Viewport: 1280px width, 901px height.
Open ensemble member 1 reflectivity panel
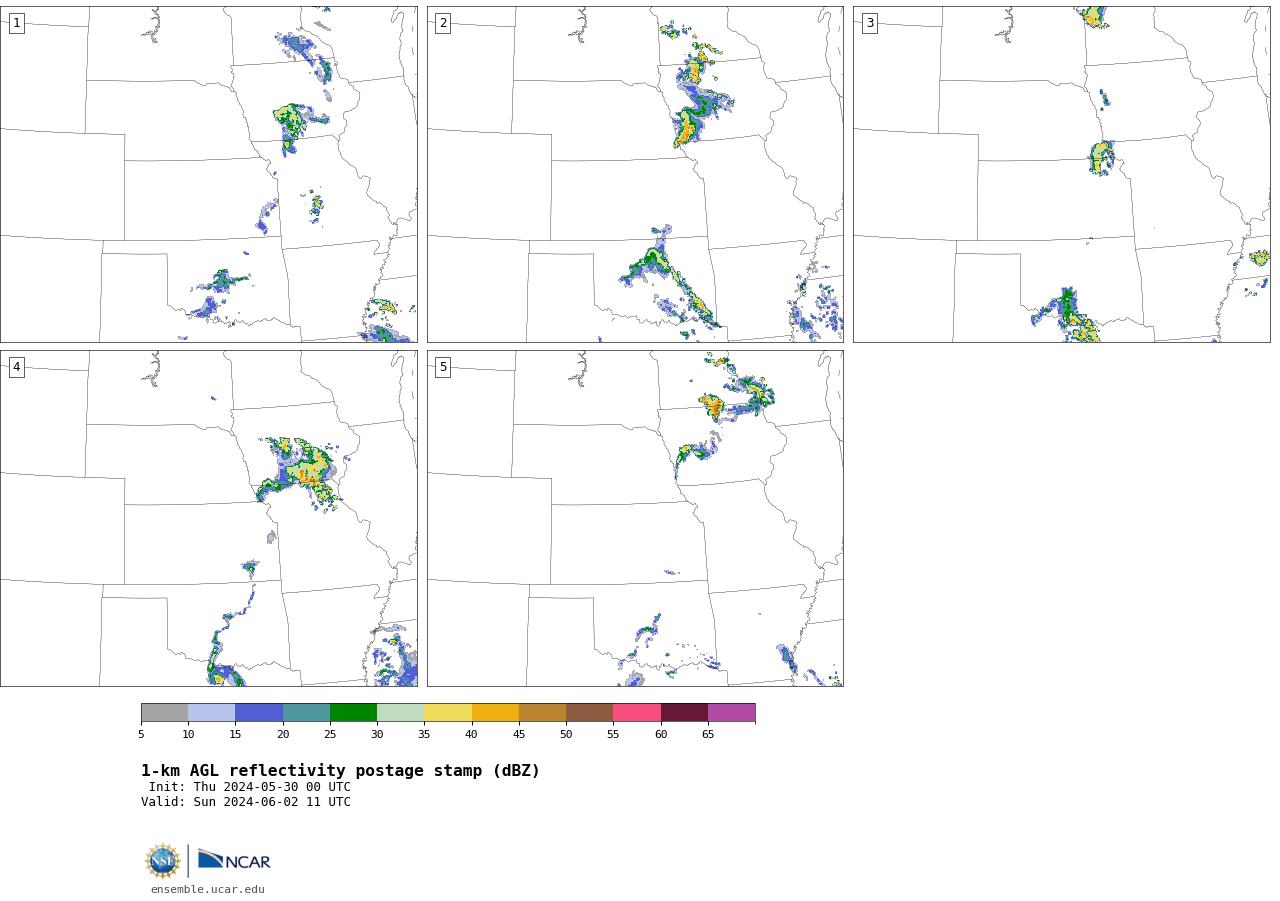point(209,174)
